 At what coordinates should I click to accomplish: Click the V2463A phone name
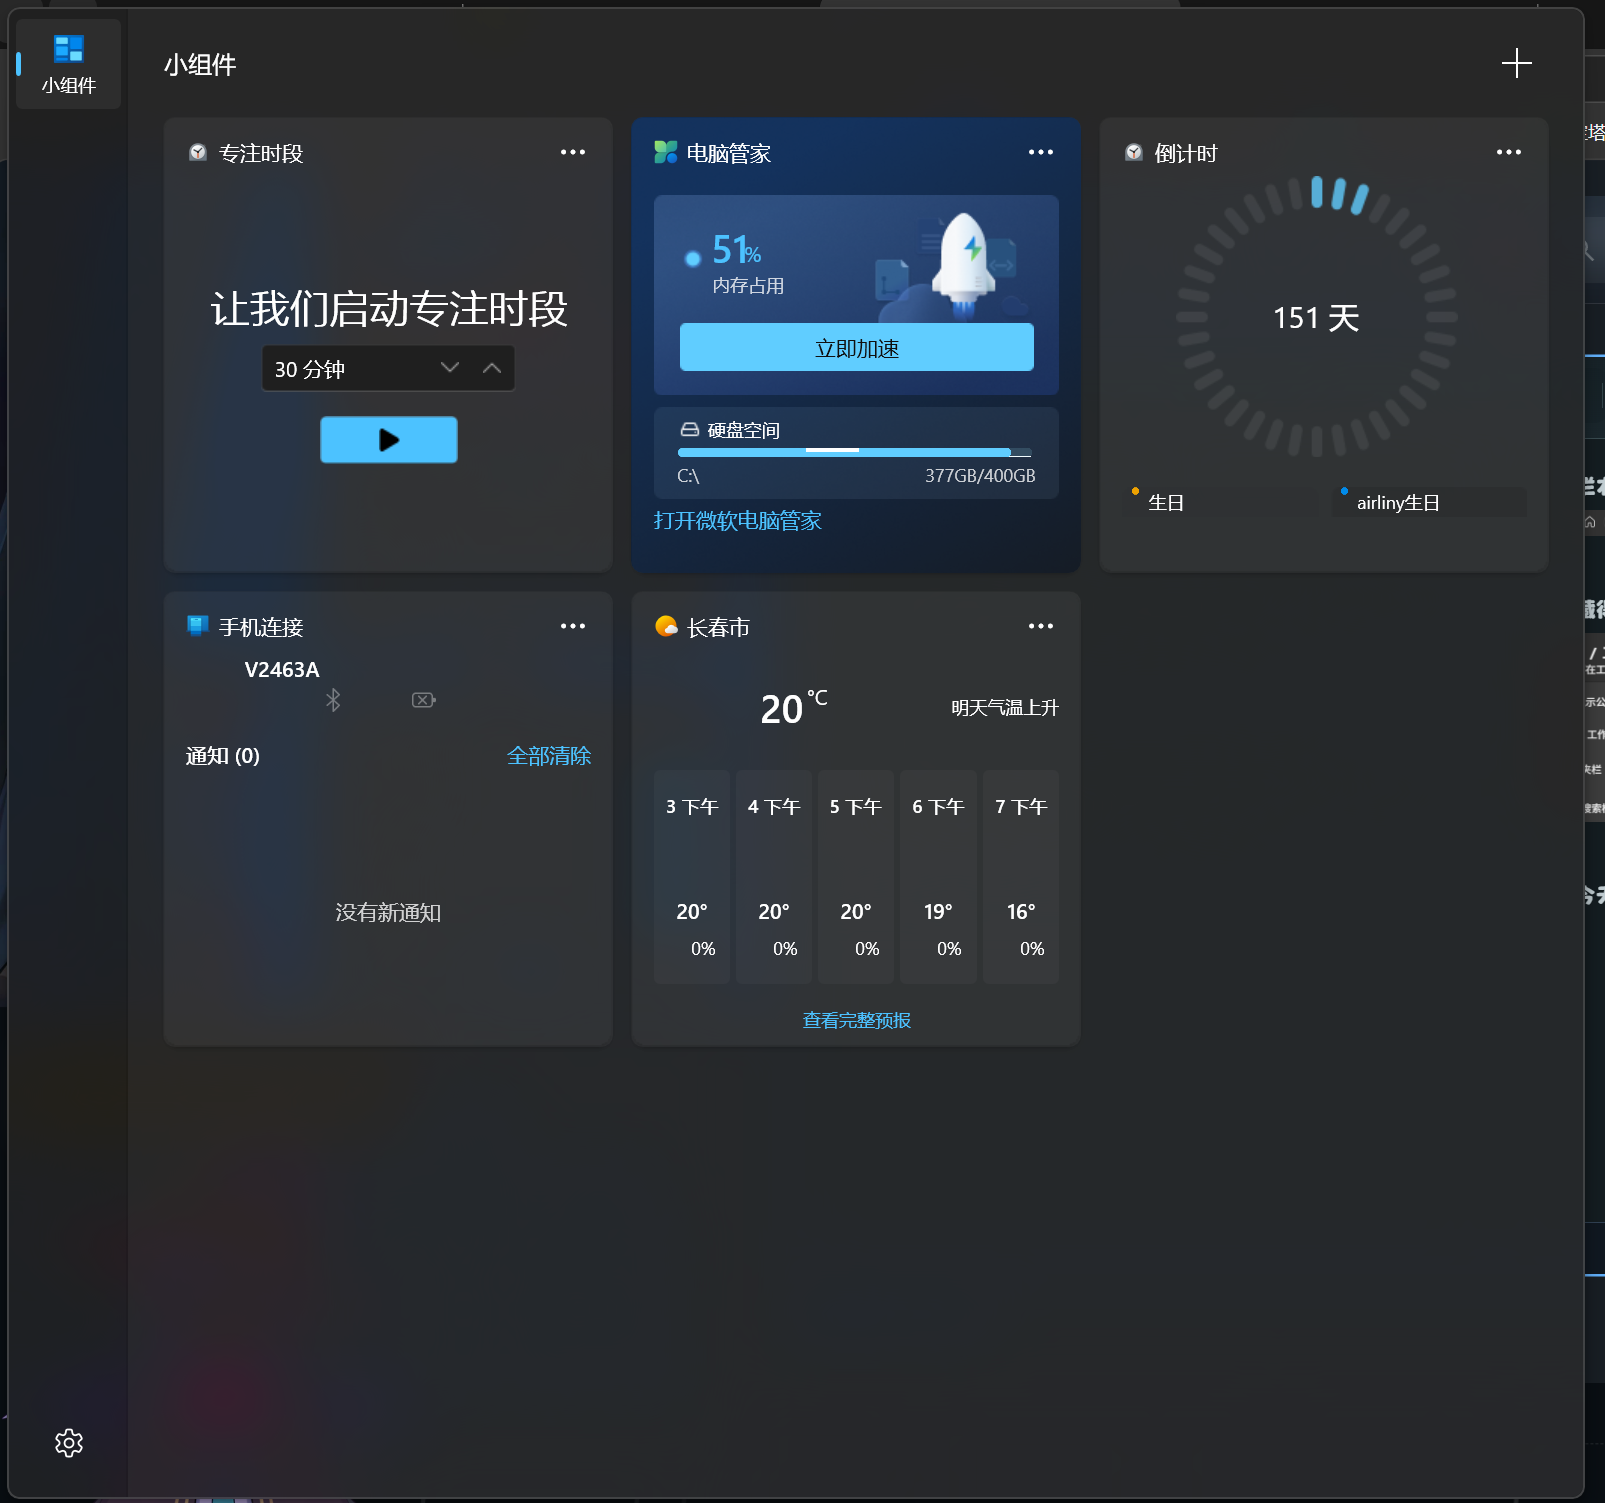[x=282, y=670]
